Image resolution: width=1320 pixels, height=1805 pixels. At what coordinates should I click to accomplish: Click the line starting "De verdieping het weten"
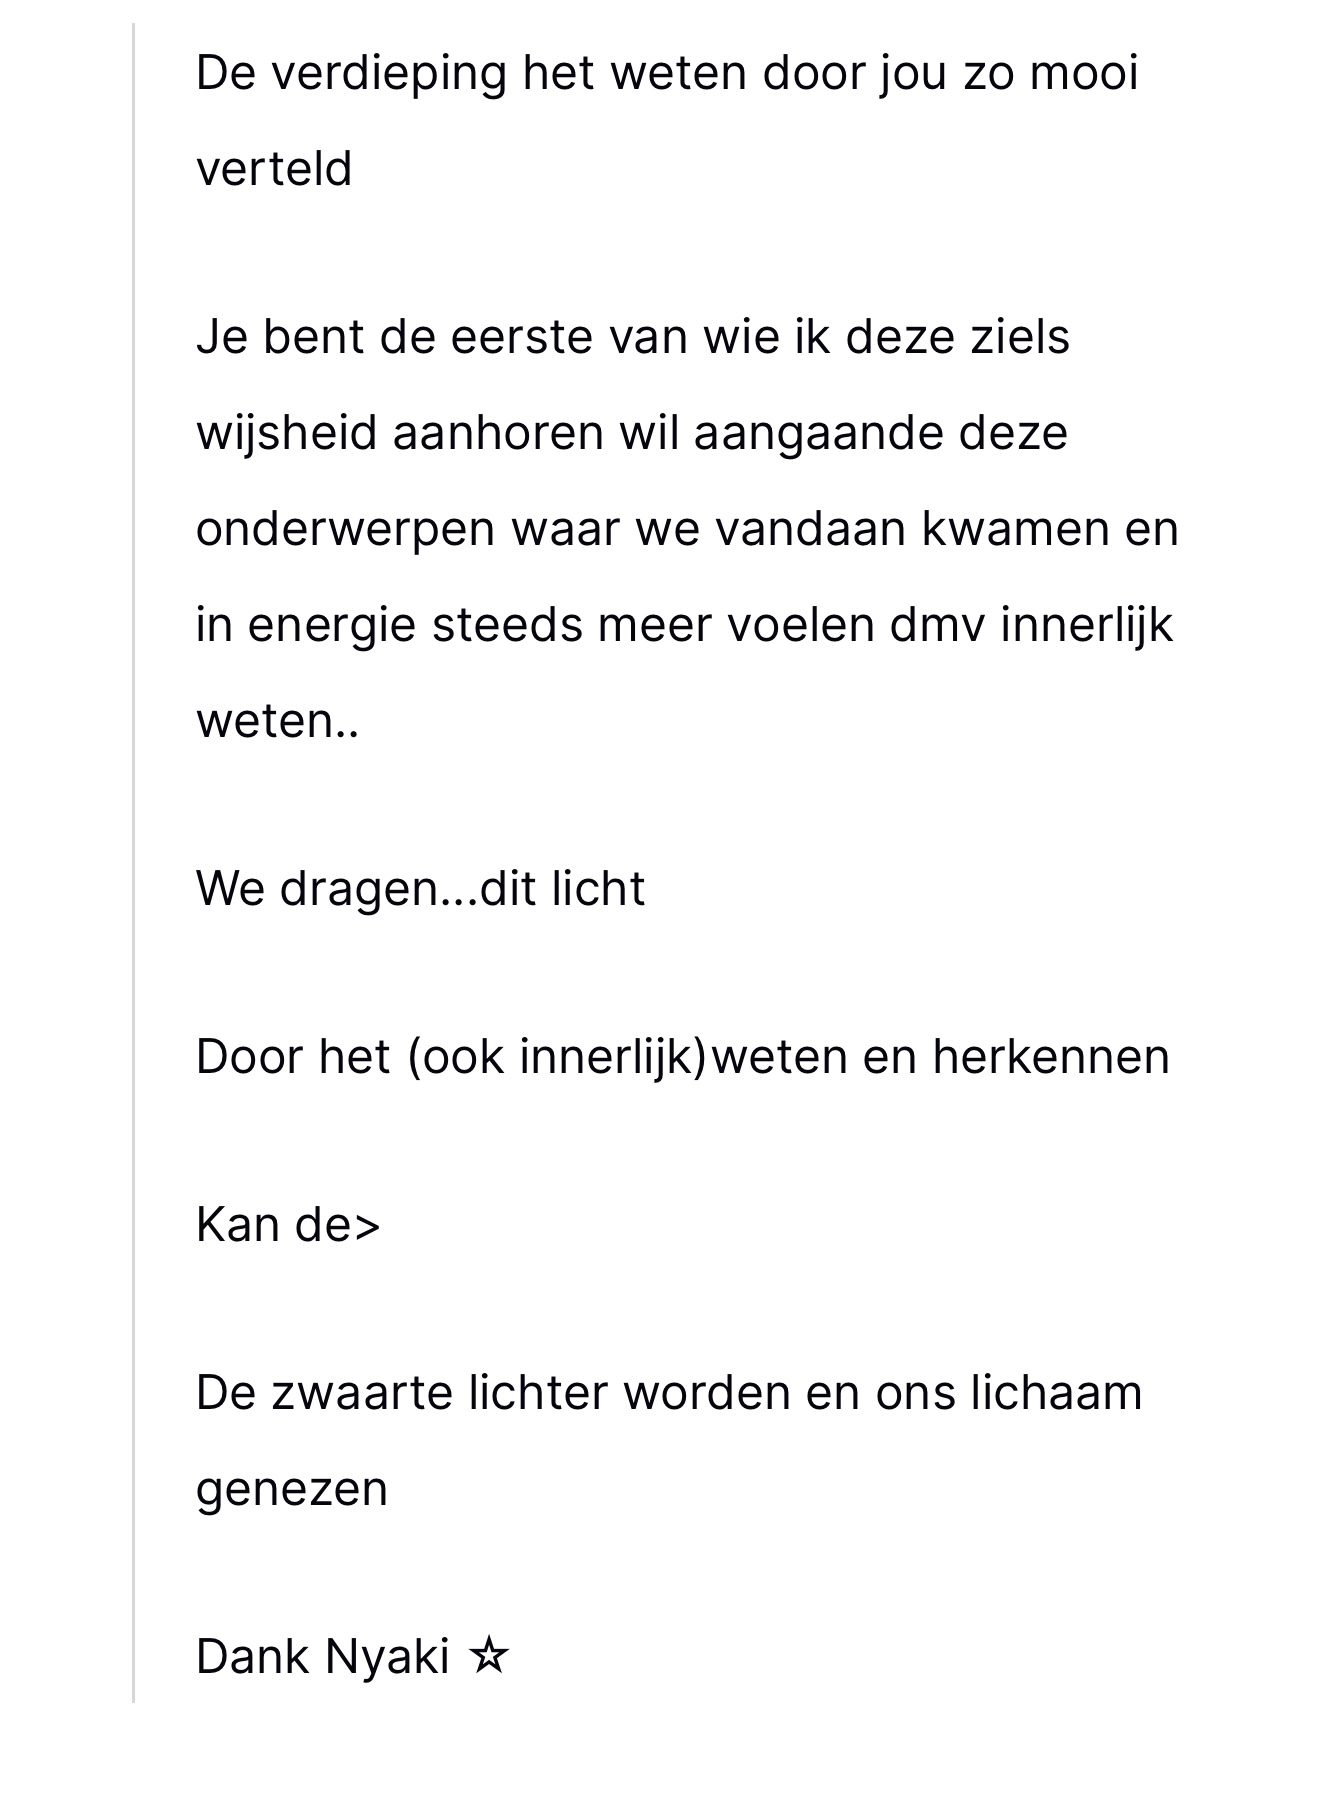pyautogui.click(x=667, y=73)
